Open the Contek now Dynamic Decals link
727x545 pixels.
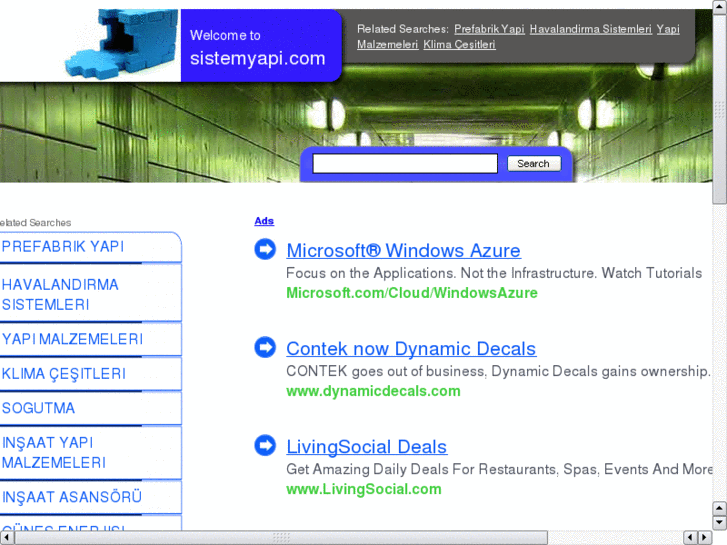[411, 349]
